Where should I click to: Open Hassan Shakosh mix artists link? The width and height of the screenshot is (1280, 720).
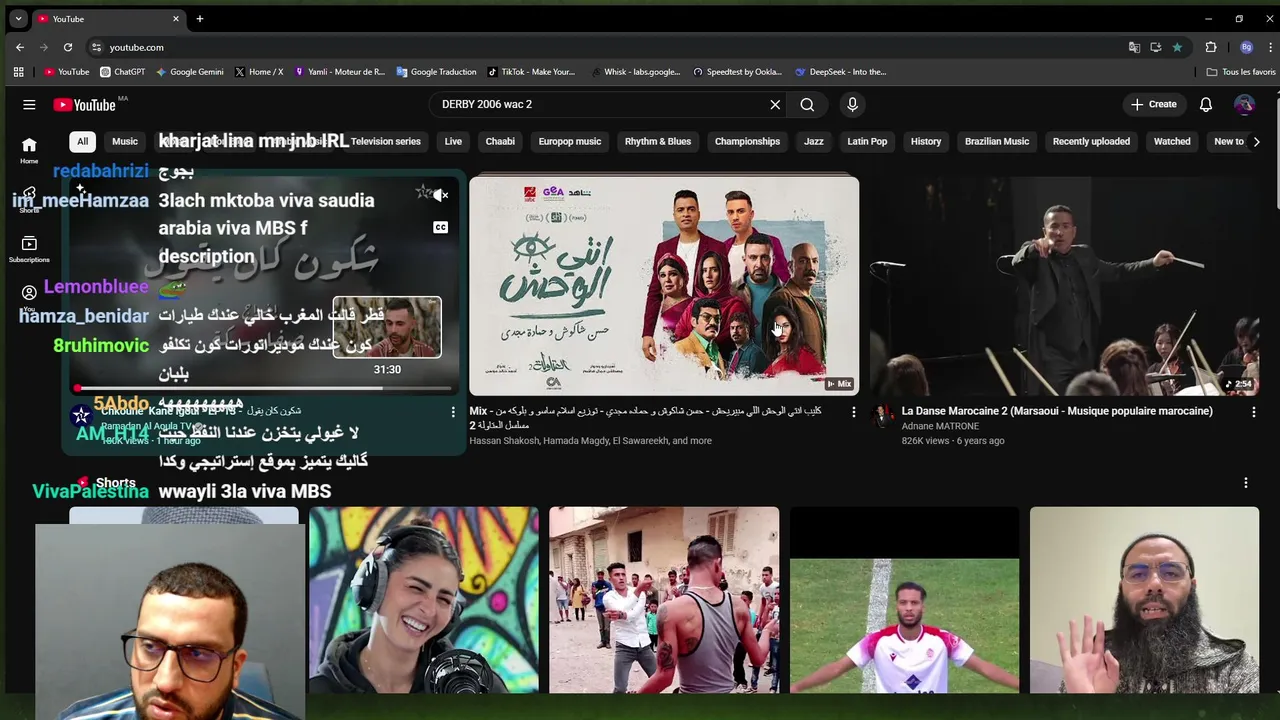[x=590, y=441]
